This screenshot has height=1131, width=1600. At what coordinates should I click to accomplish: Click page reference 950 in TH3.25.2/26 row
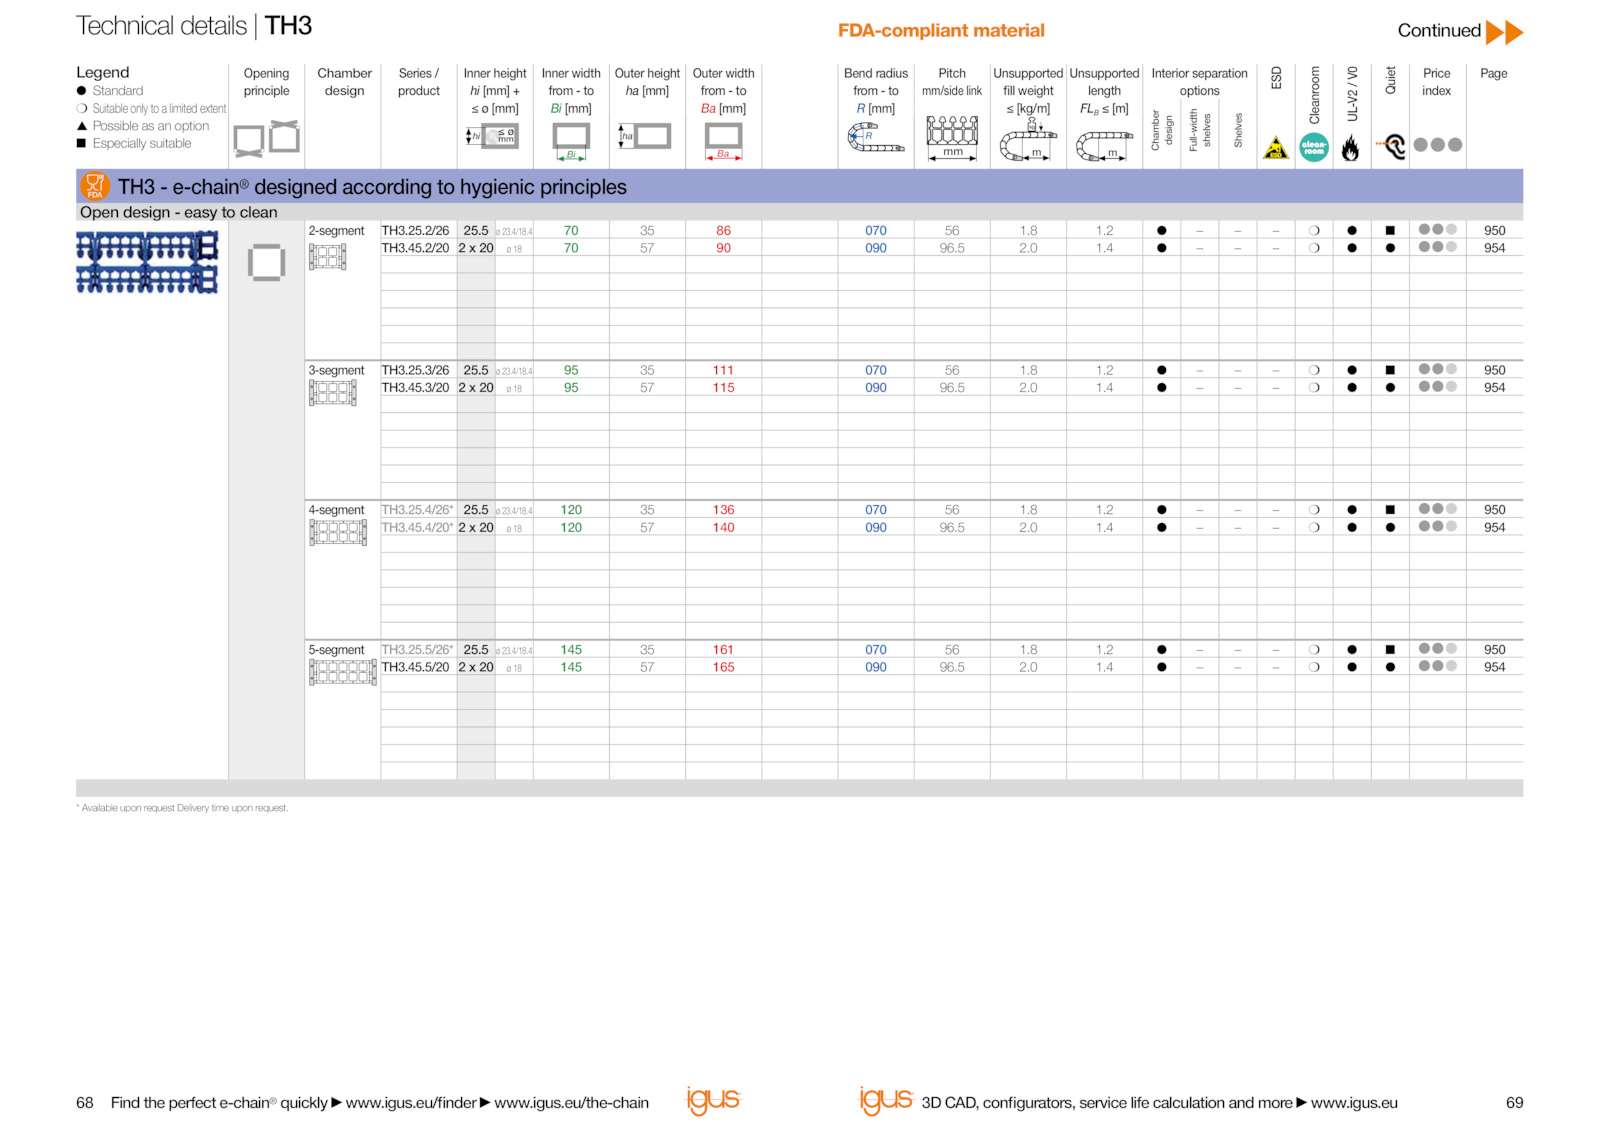pyautogui.click(x=1494, y=231)
